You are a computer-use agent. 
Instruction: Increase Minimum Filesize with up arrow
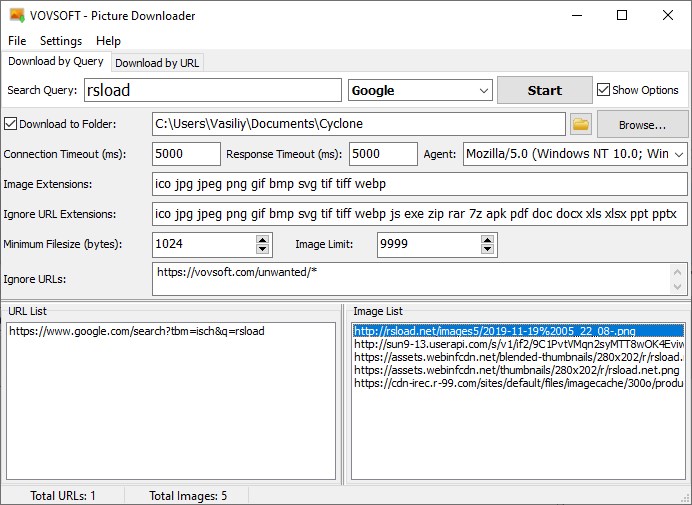point(263,239)
